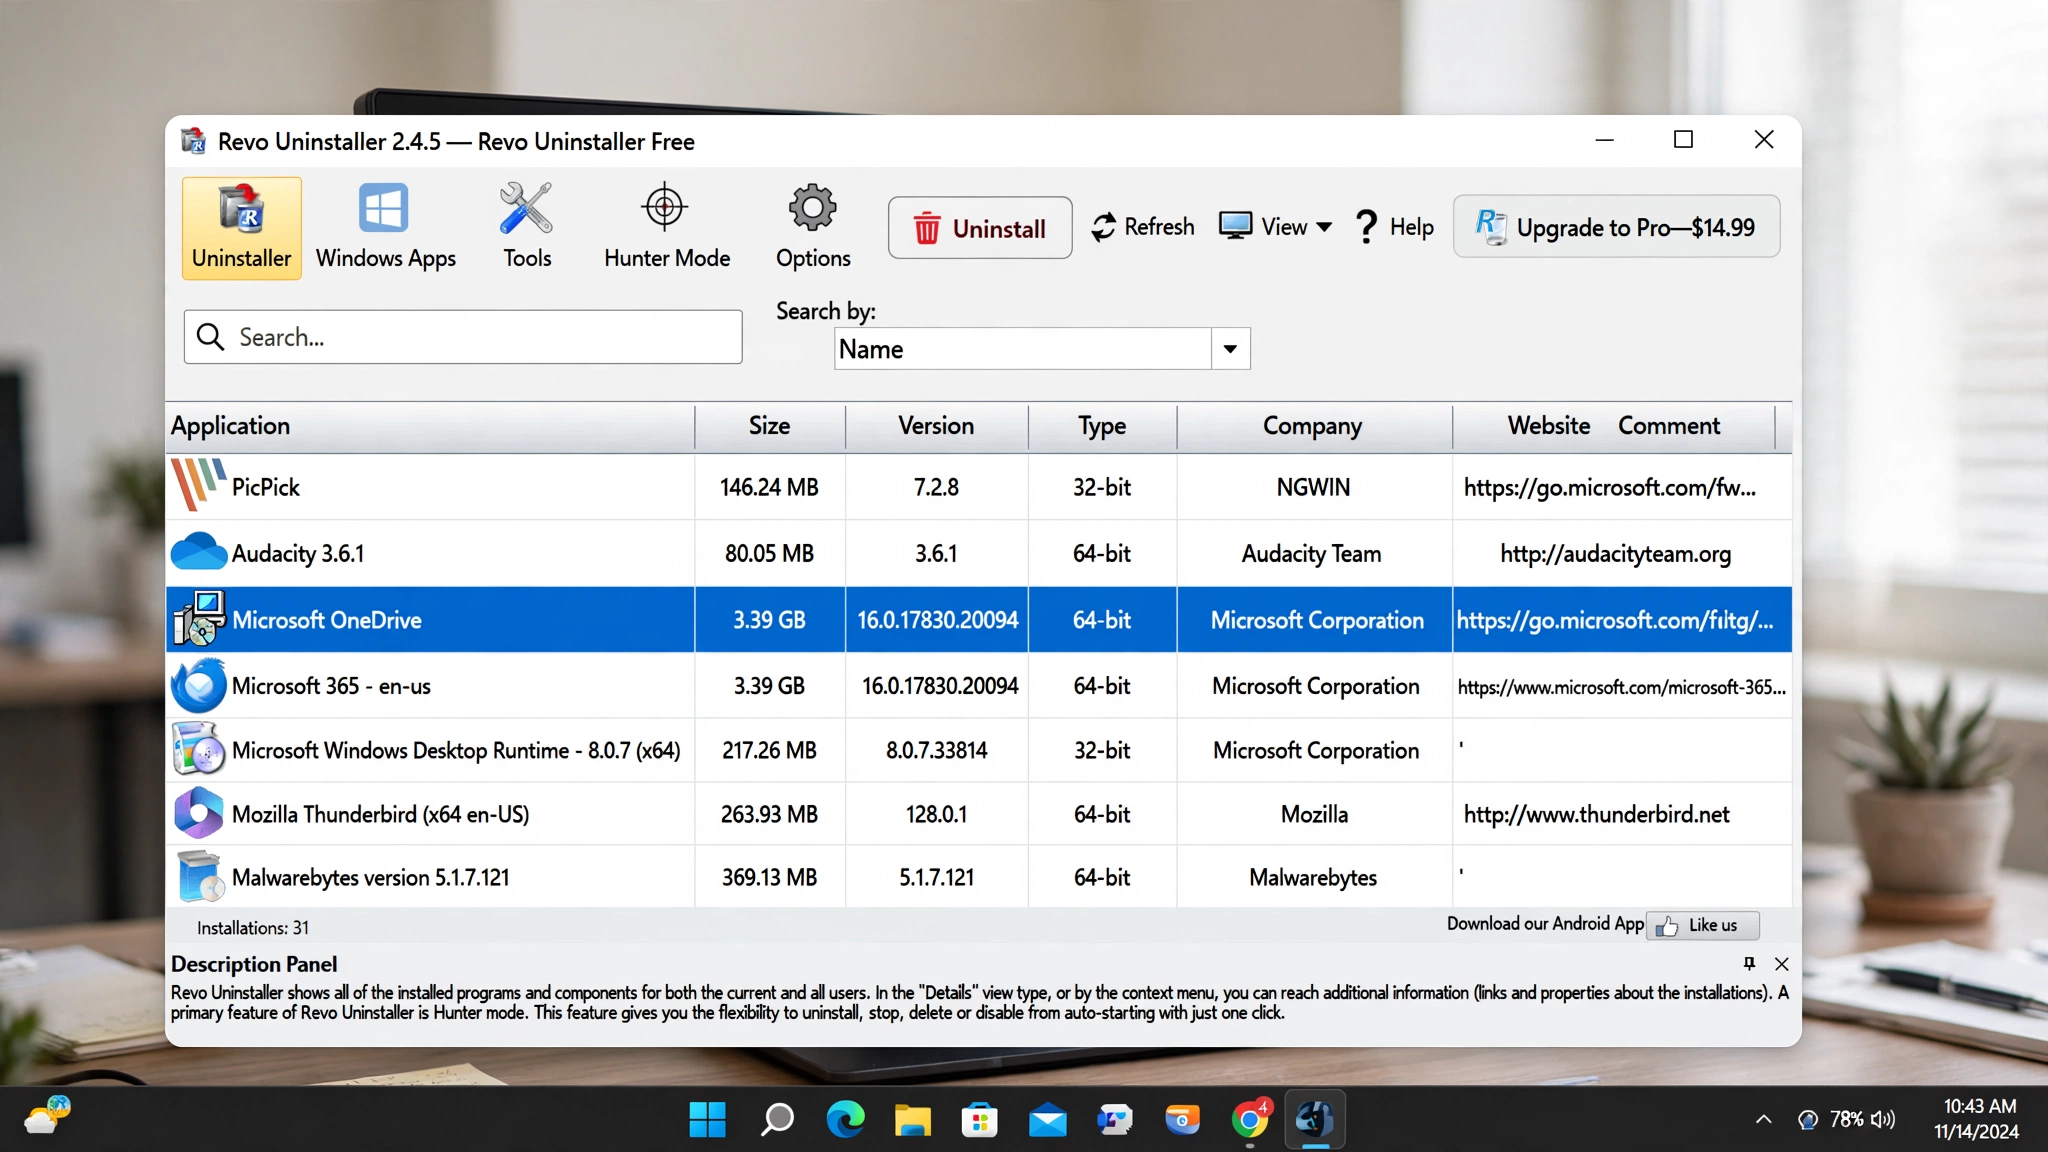
Task: Open Google Chrome from the taskbar
Action: point(1250,1119)
